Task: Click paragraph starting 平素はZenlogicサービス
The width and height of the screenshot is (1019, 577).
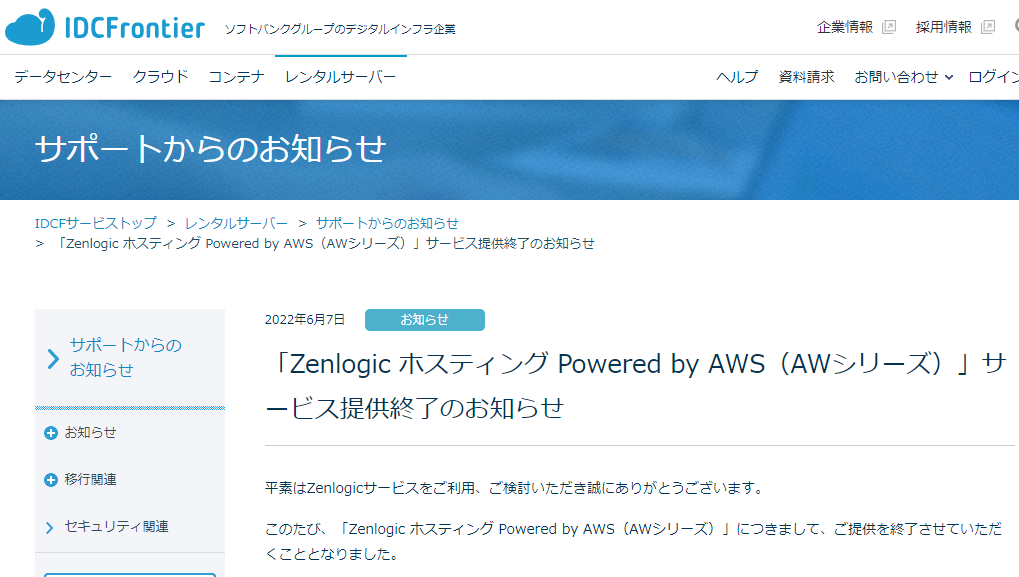Action: (x=515, y=488)
